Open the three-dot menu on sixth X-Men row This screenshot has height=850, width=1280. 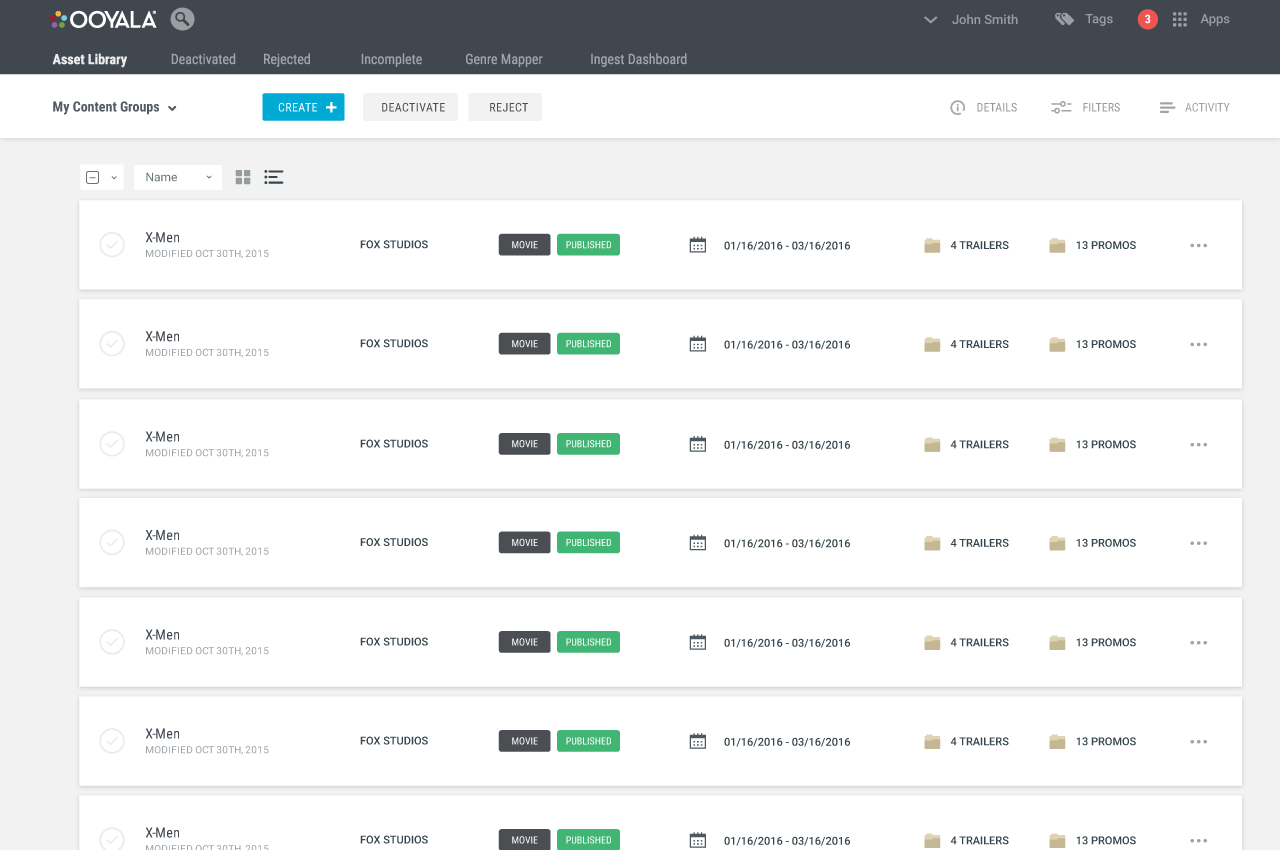coord(1199,741)
